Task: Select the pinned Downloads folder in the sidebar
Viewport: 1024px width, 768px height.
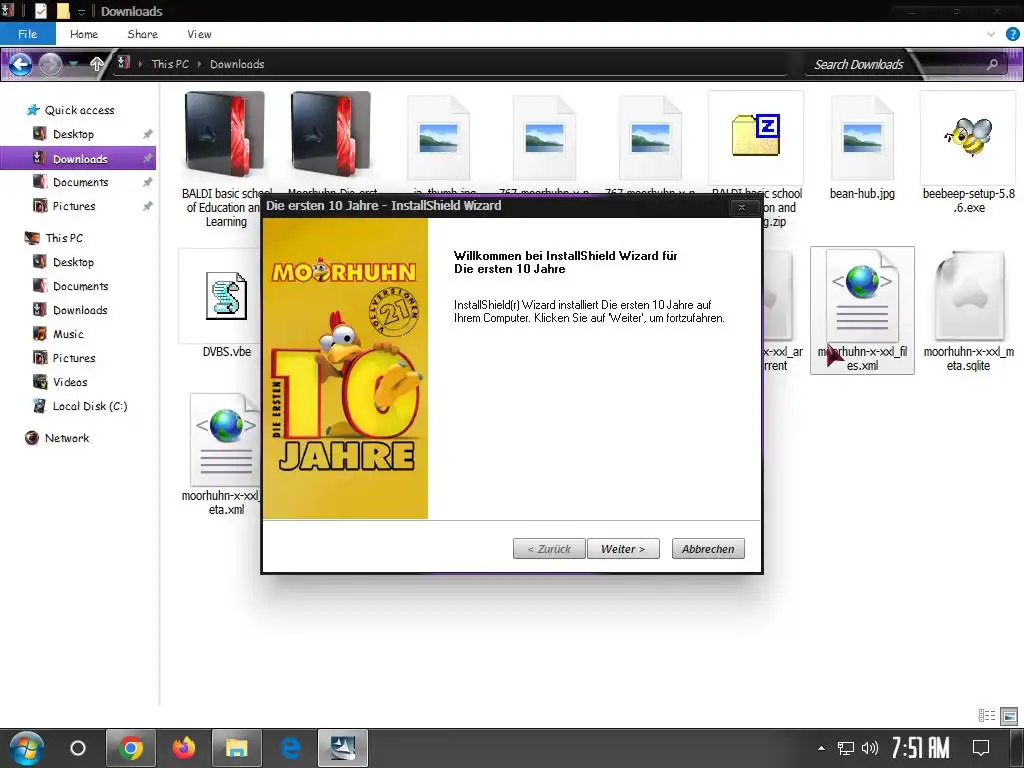Action: pos(78,159)
